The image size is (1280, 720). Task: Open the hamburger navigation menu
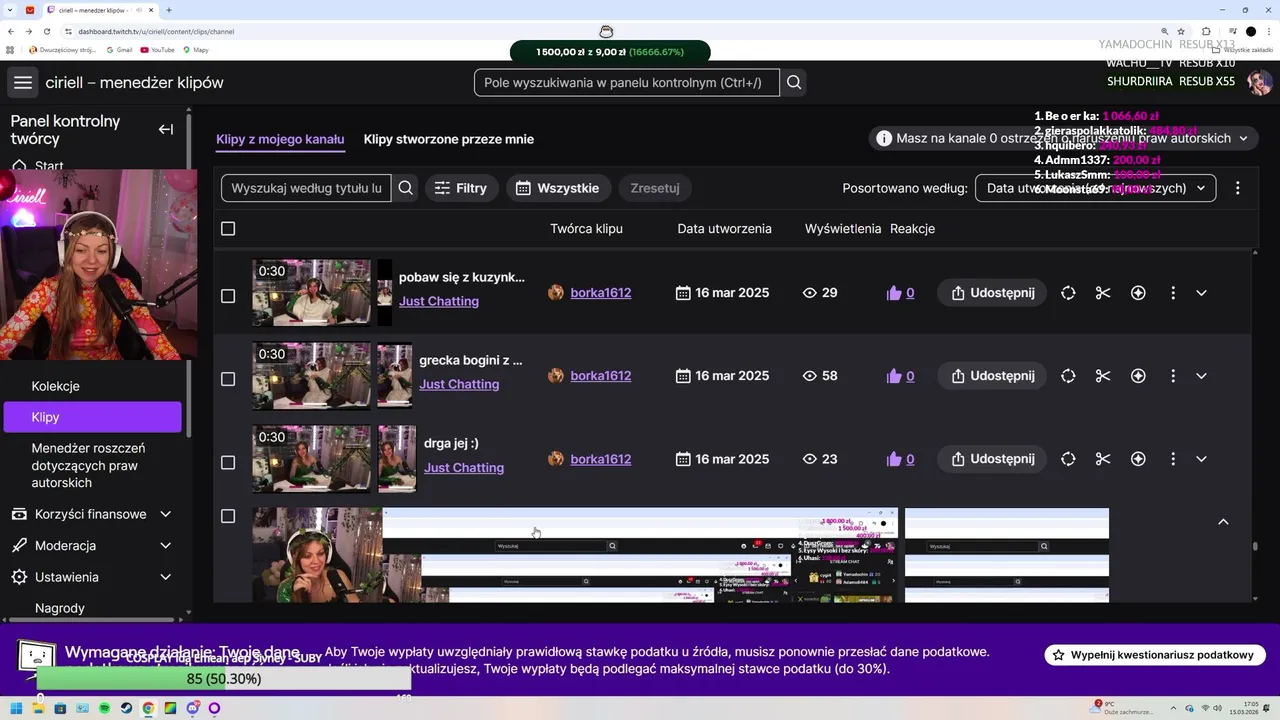(23, 83)
